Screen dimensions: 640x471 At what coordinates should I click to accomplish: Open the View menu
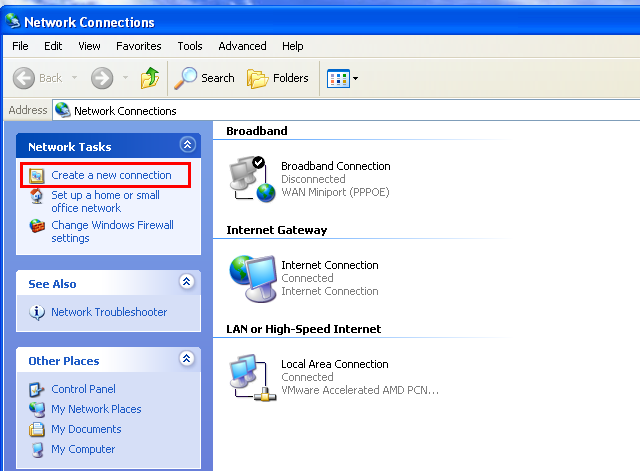tap(89, 46)
